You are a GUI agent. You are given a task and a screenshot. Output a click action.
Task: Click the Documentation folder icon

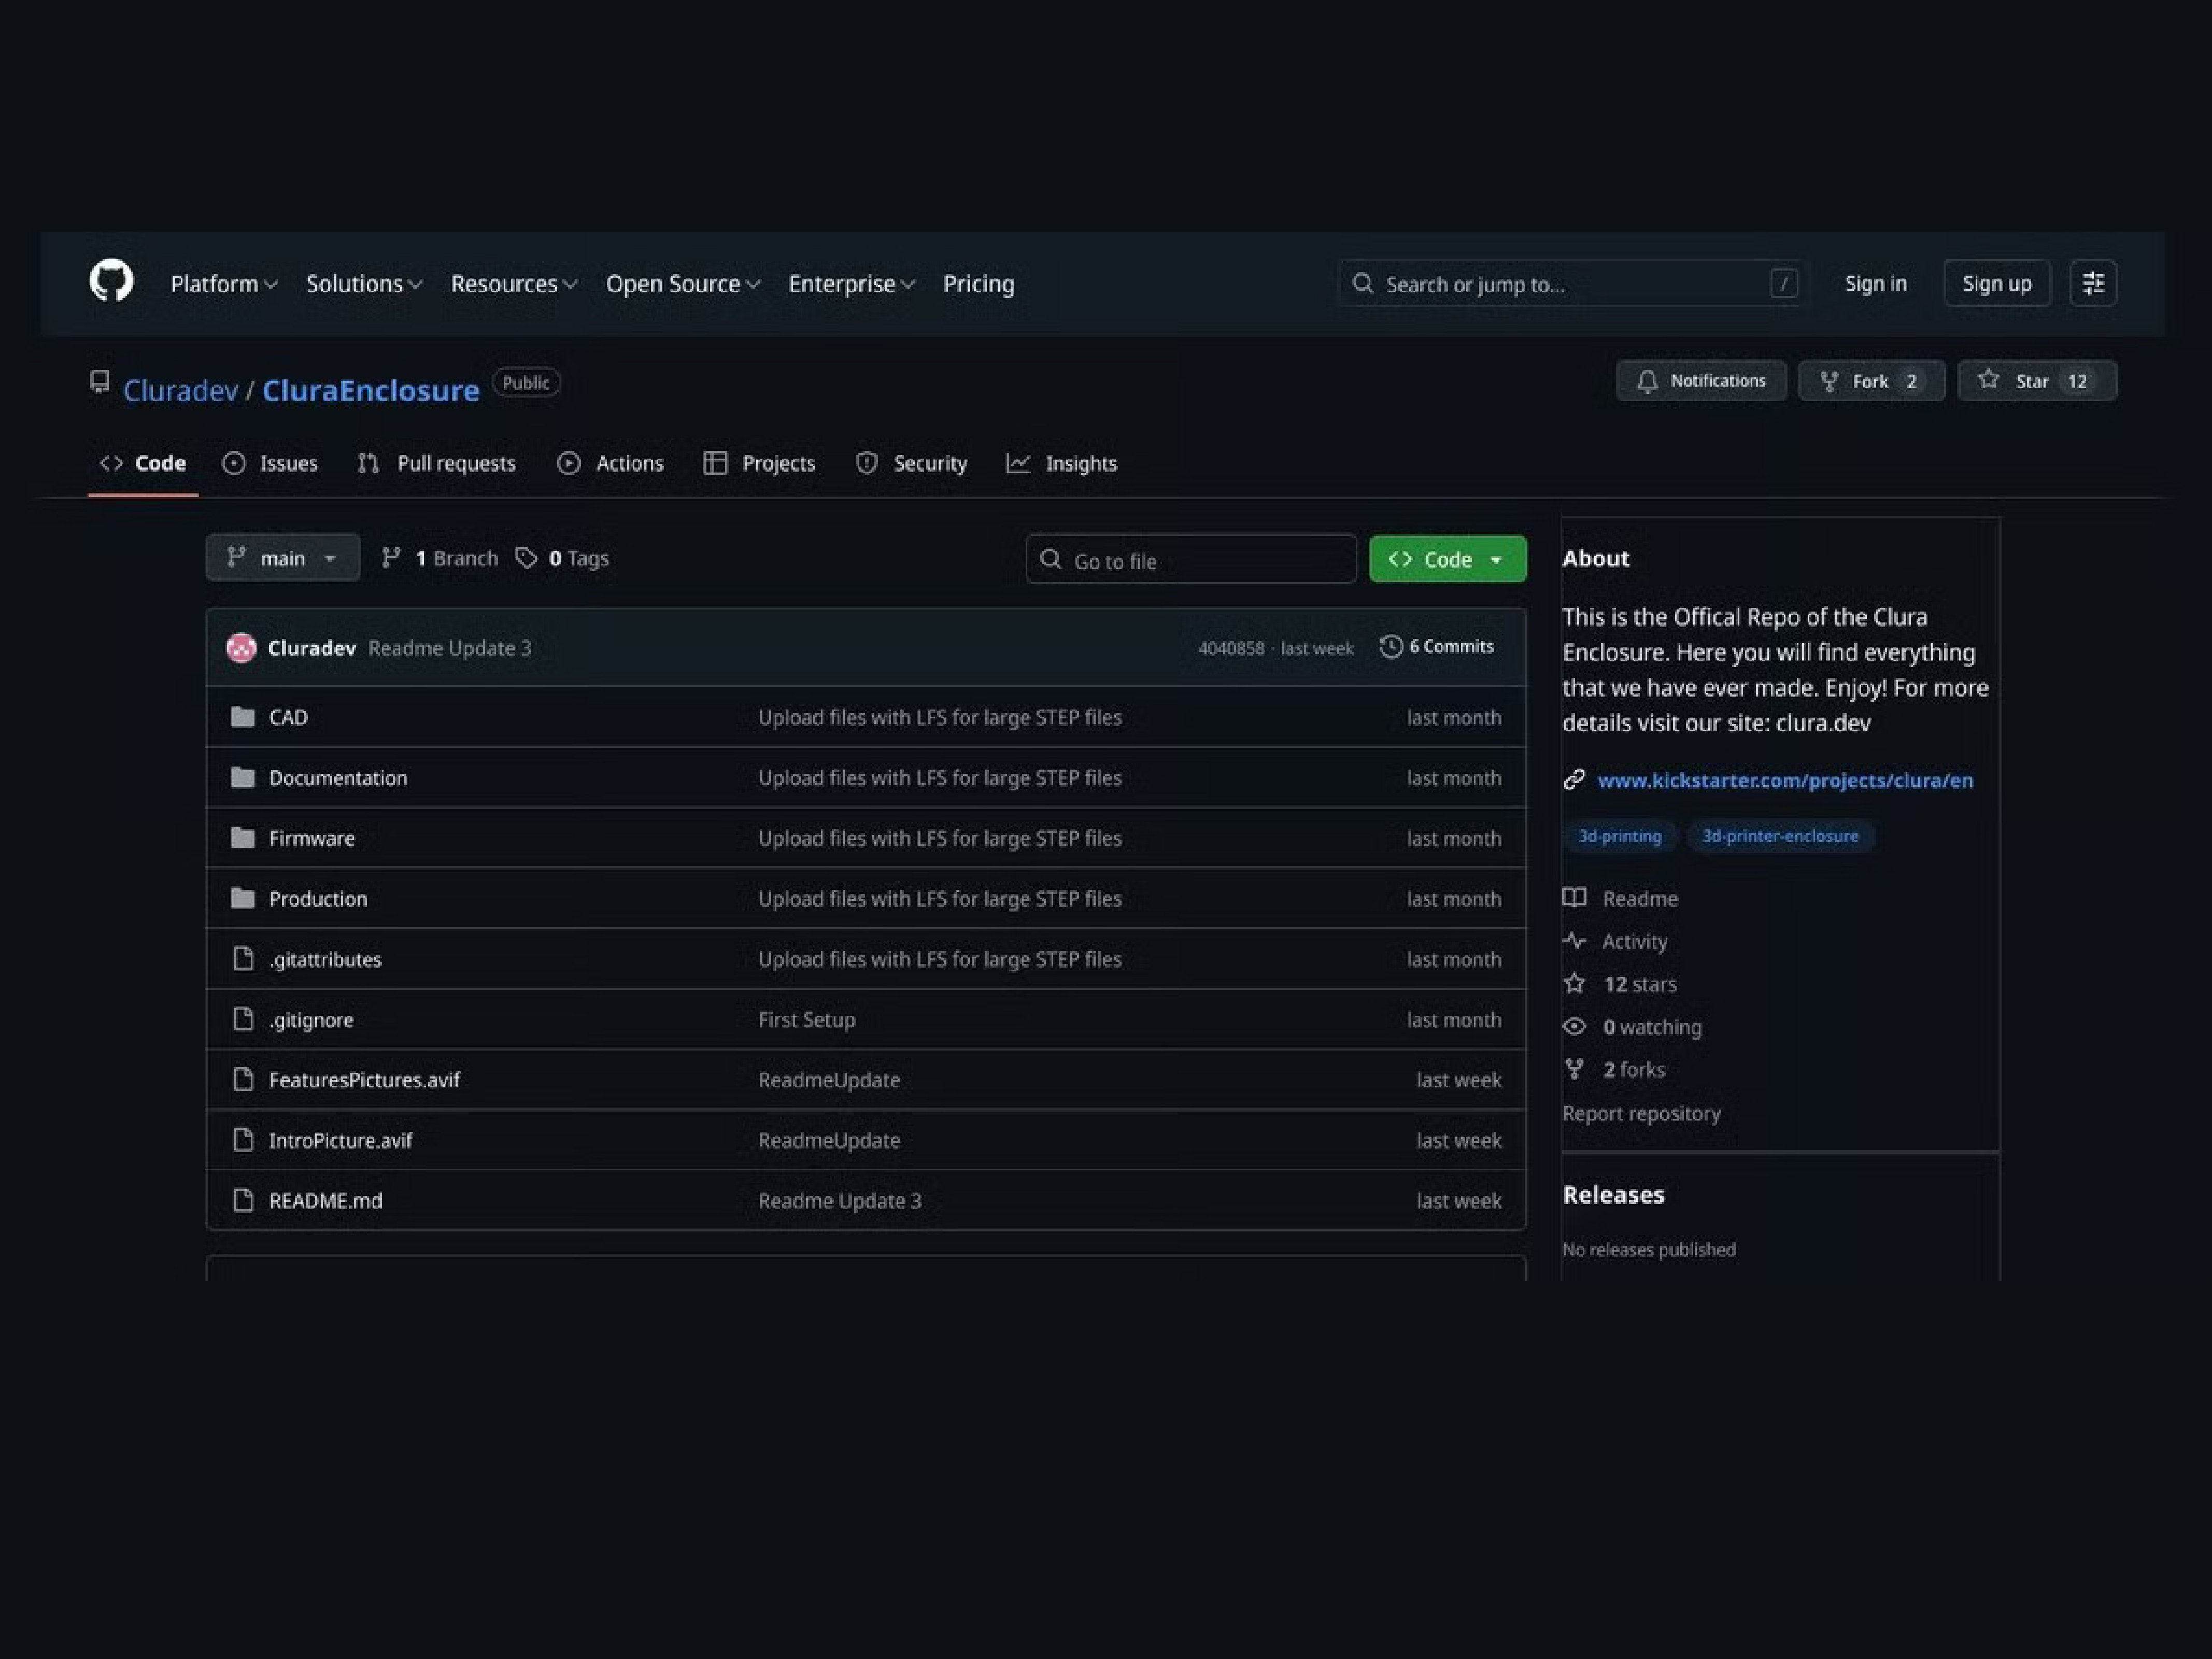pos(242,778)
